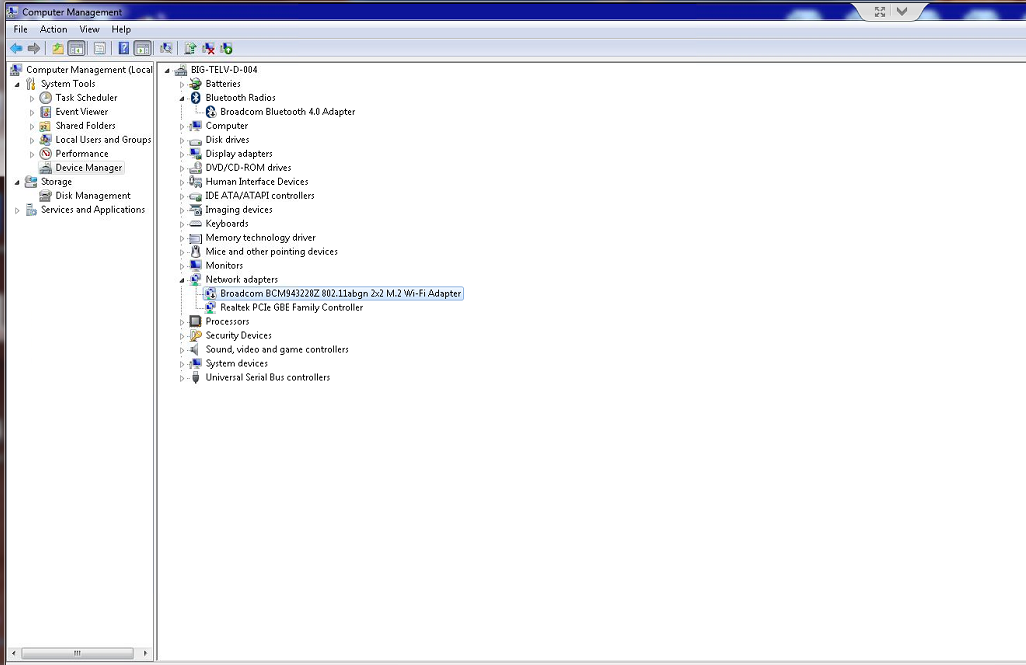Click the Scan for hardware changes icon

pyautogui.click(x=166, y=48)
